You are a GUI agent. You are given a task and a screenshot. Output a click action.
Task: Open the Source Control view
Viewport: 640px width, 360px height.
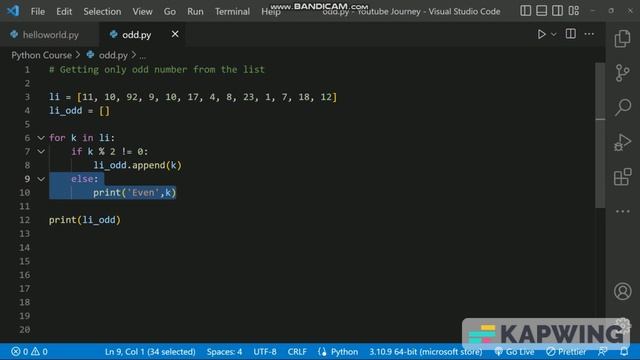point(622,73)
